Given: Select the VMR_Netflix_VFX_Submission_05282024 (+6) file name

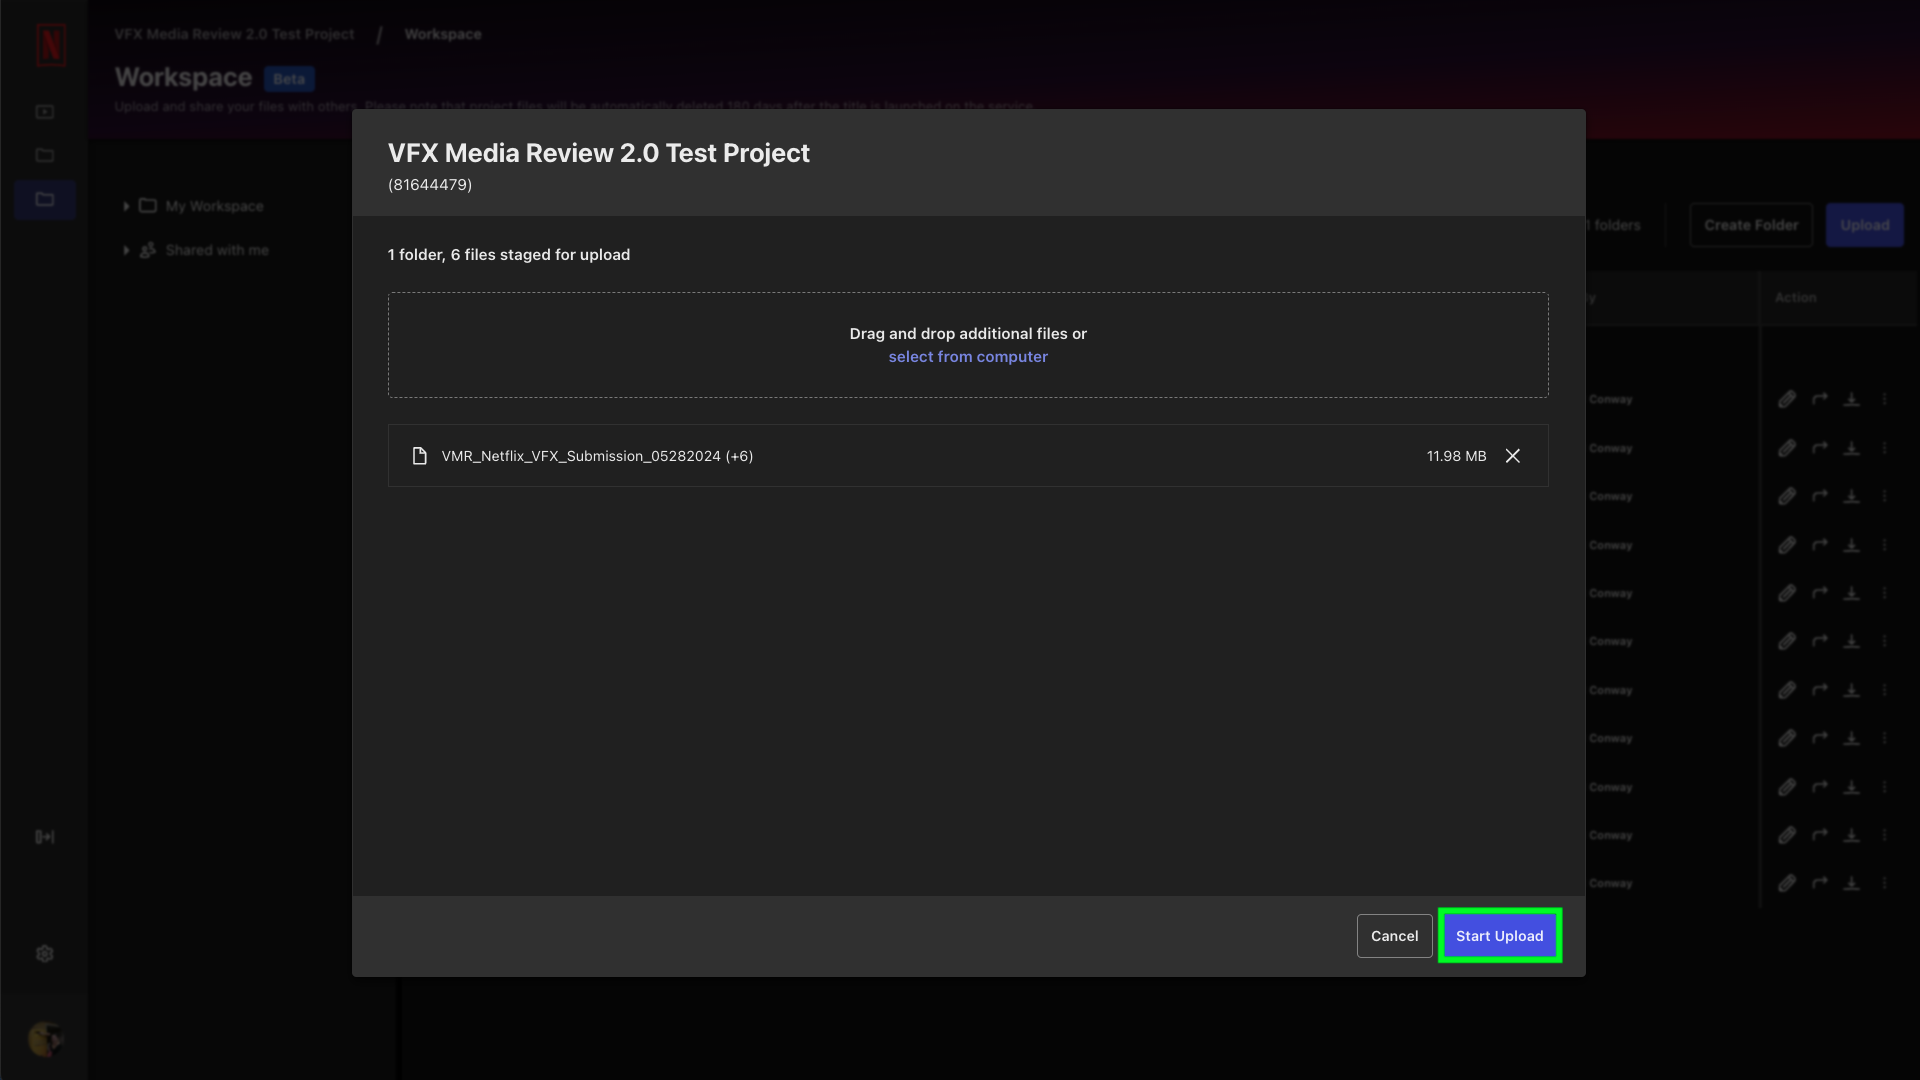Looking at the screenshot, I should click(597, 456).
